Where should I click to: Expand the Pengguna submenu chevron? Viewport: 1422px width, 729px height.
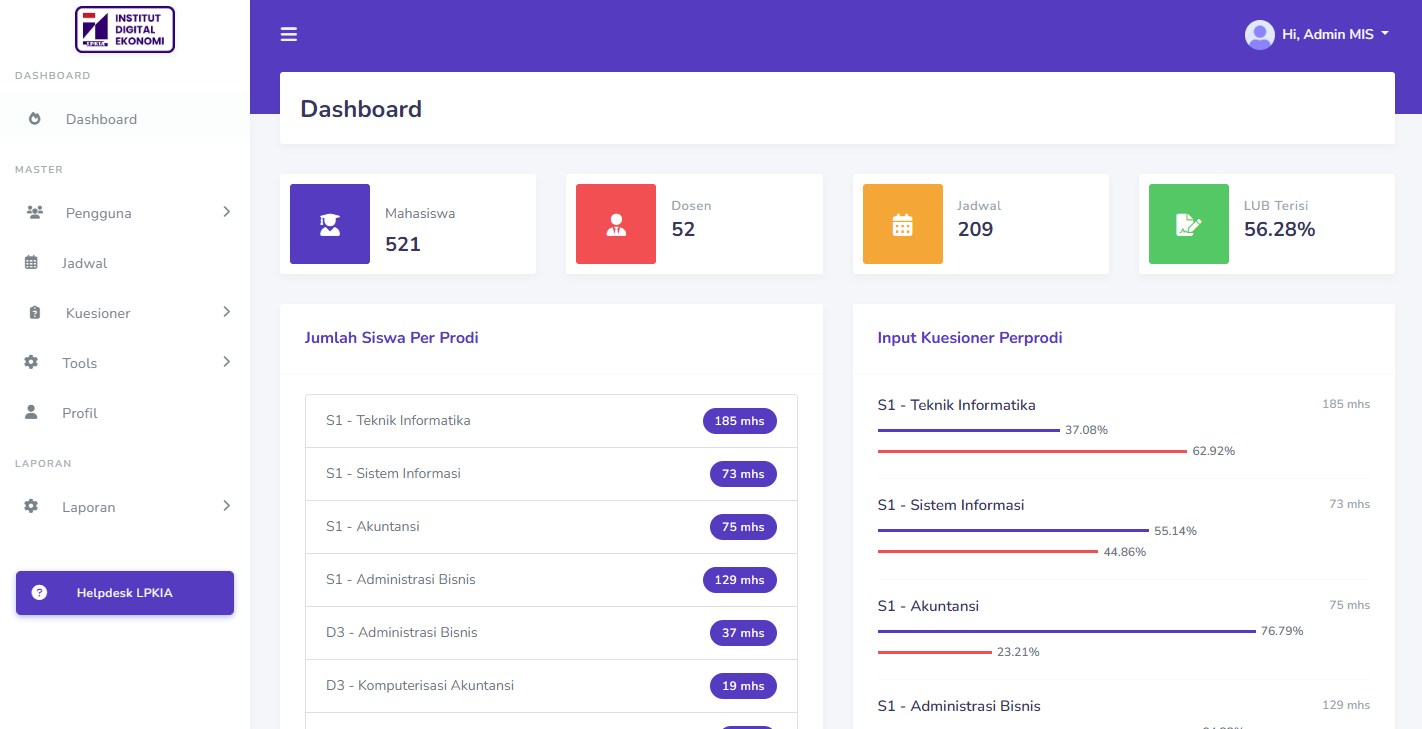click(226, 212)
